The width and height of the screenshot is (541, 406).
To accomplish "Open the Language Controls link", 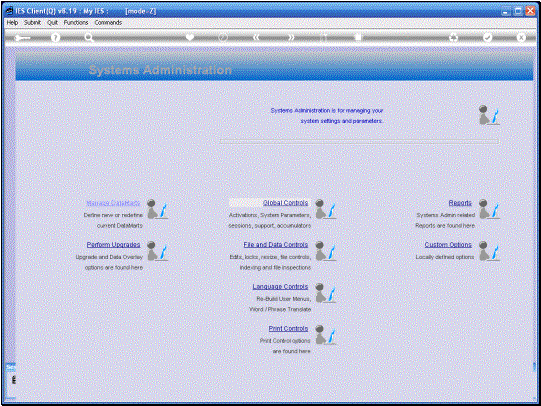I will coord(280,287).
